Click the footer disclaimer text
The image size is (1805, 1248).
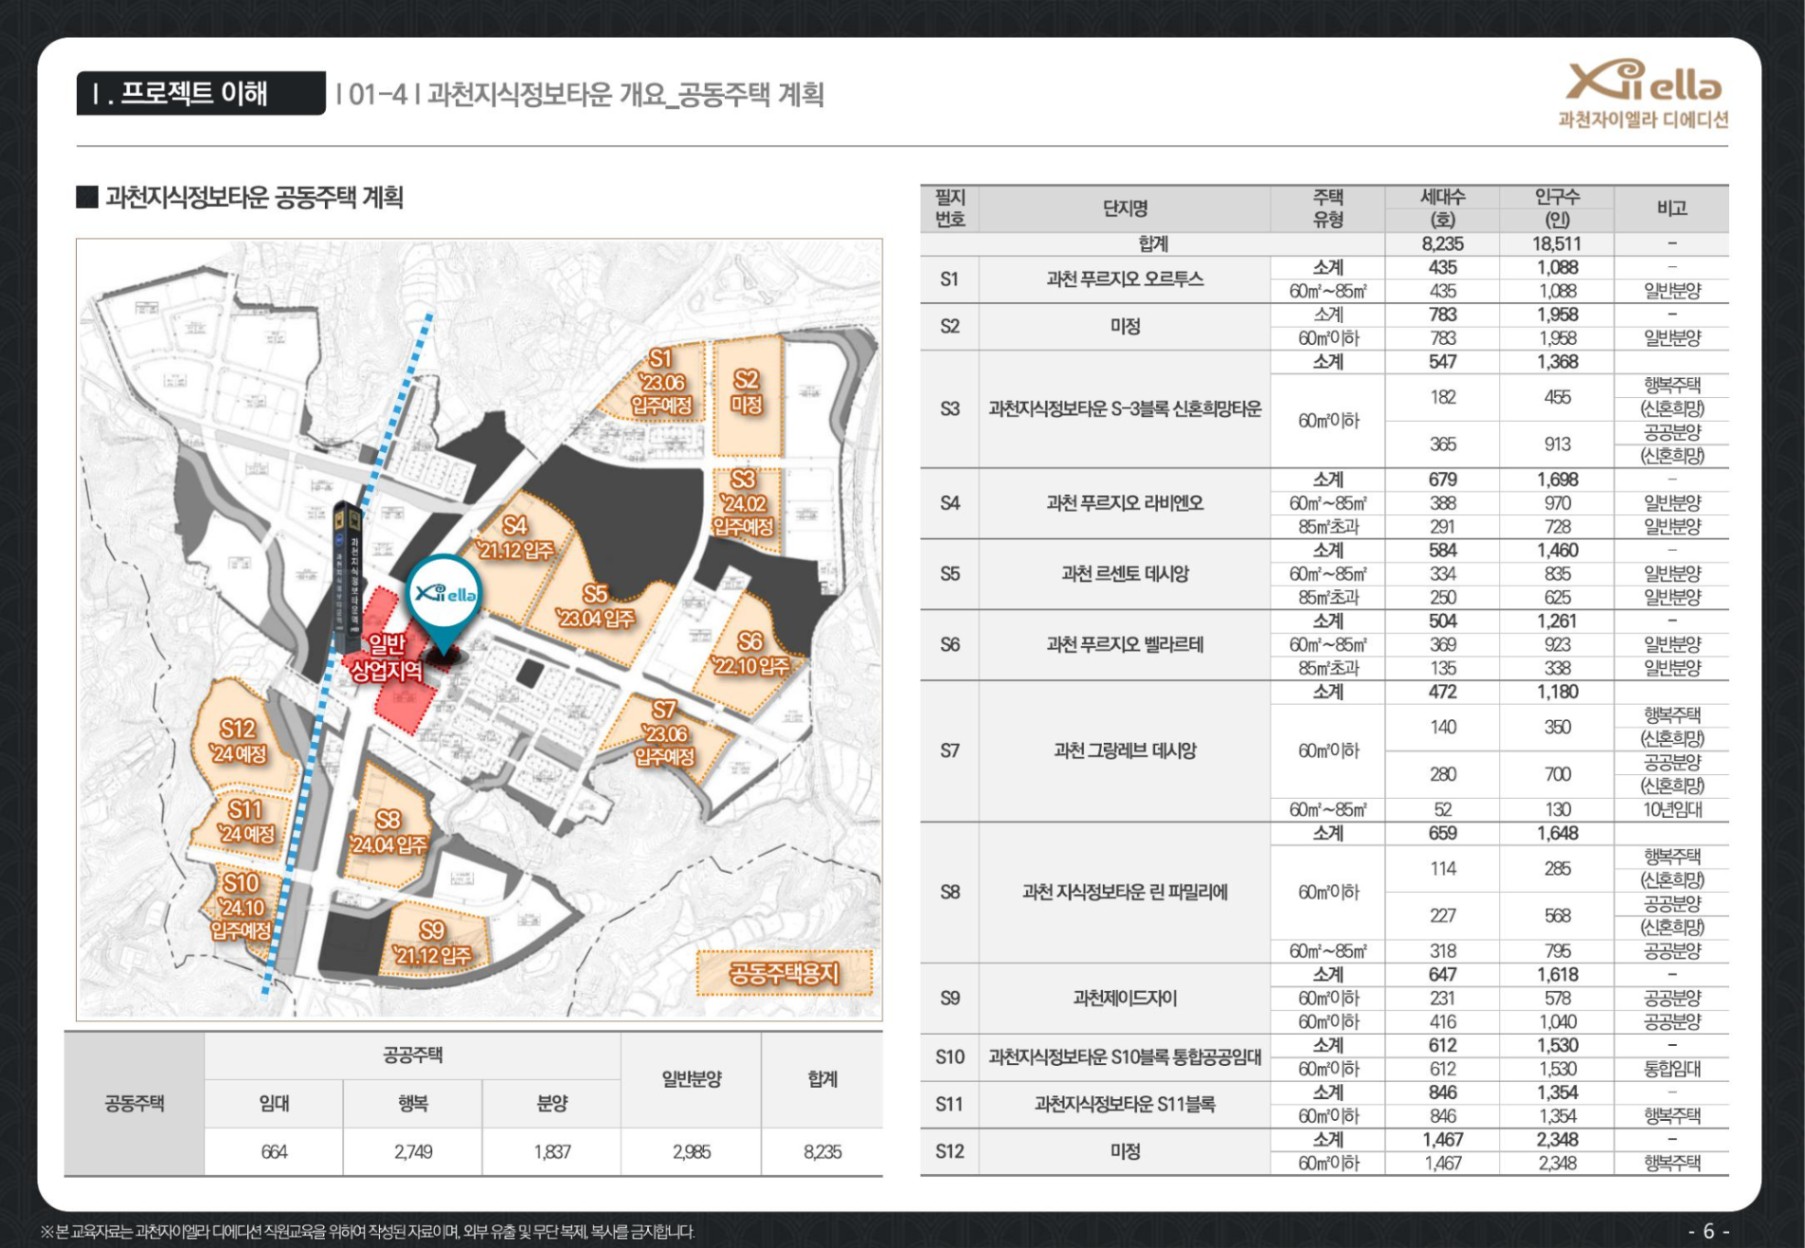368,1232
